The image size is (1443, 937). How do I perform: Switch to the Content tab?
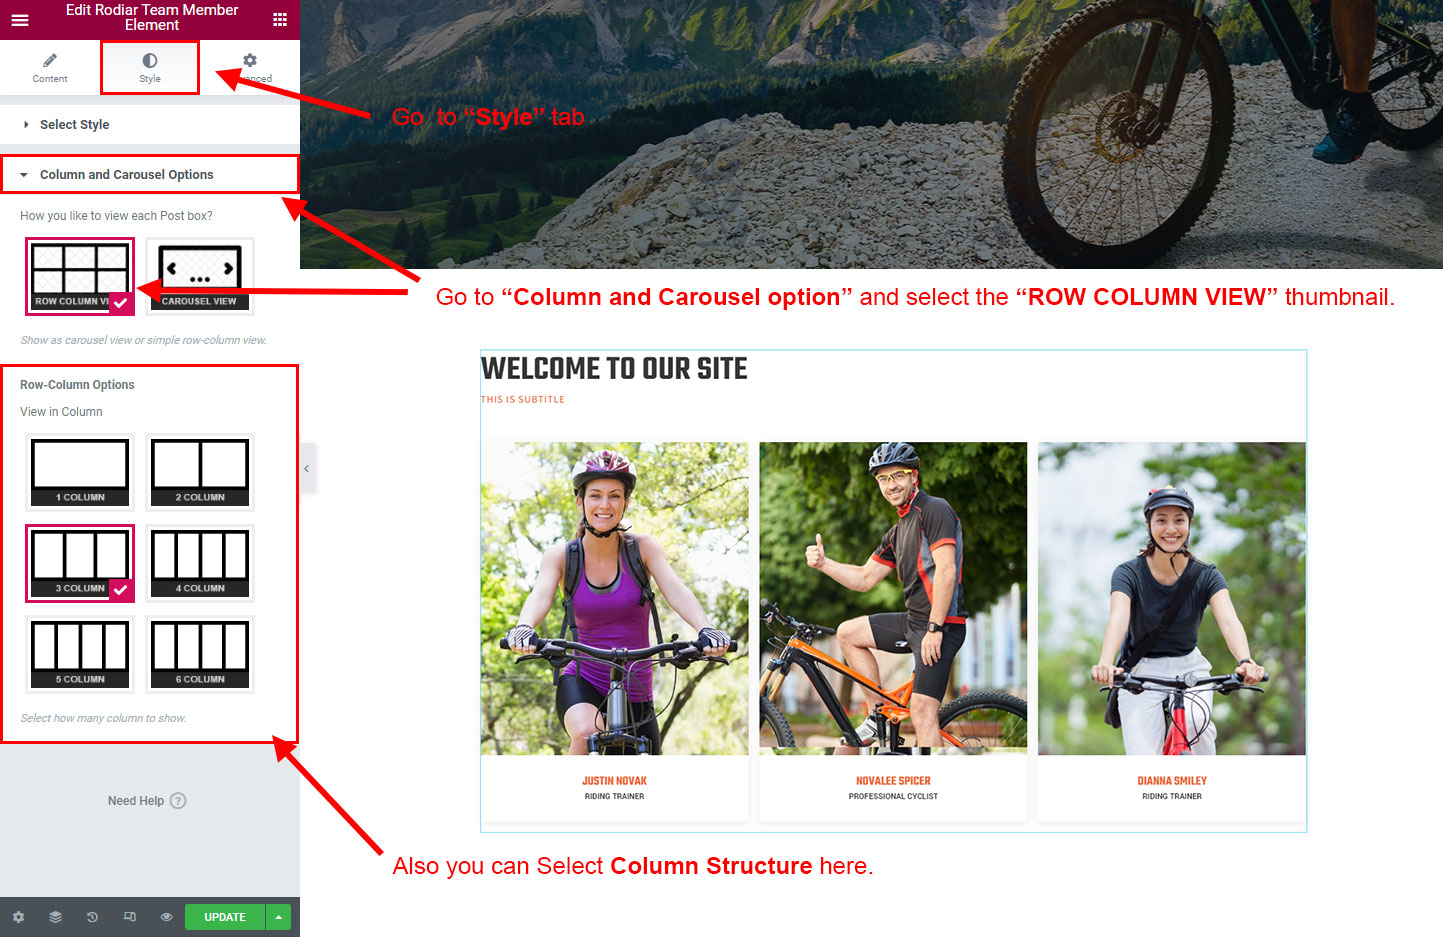50,68
